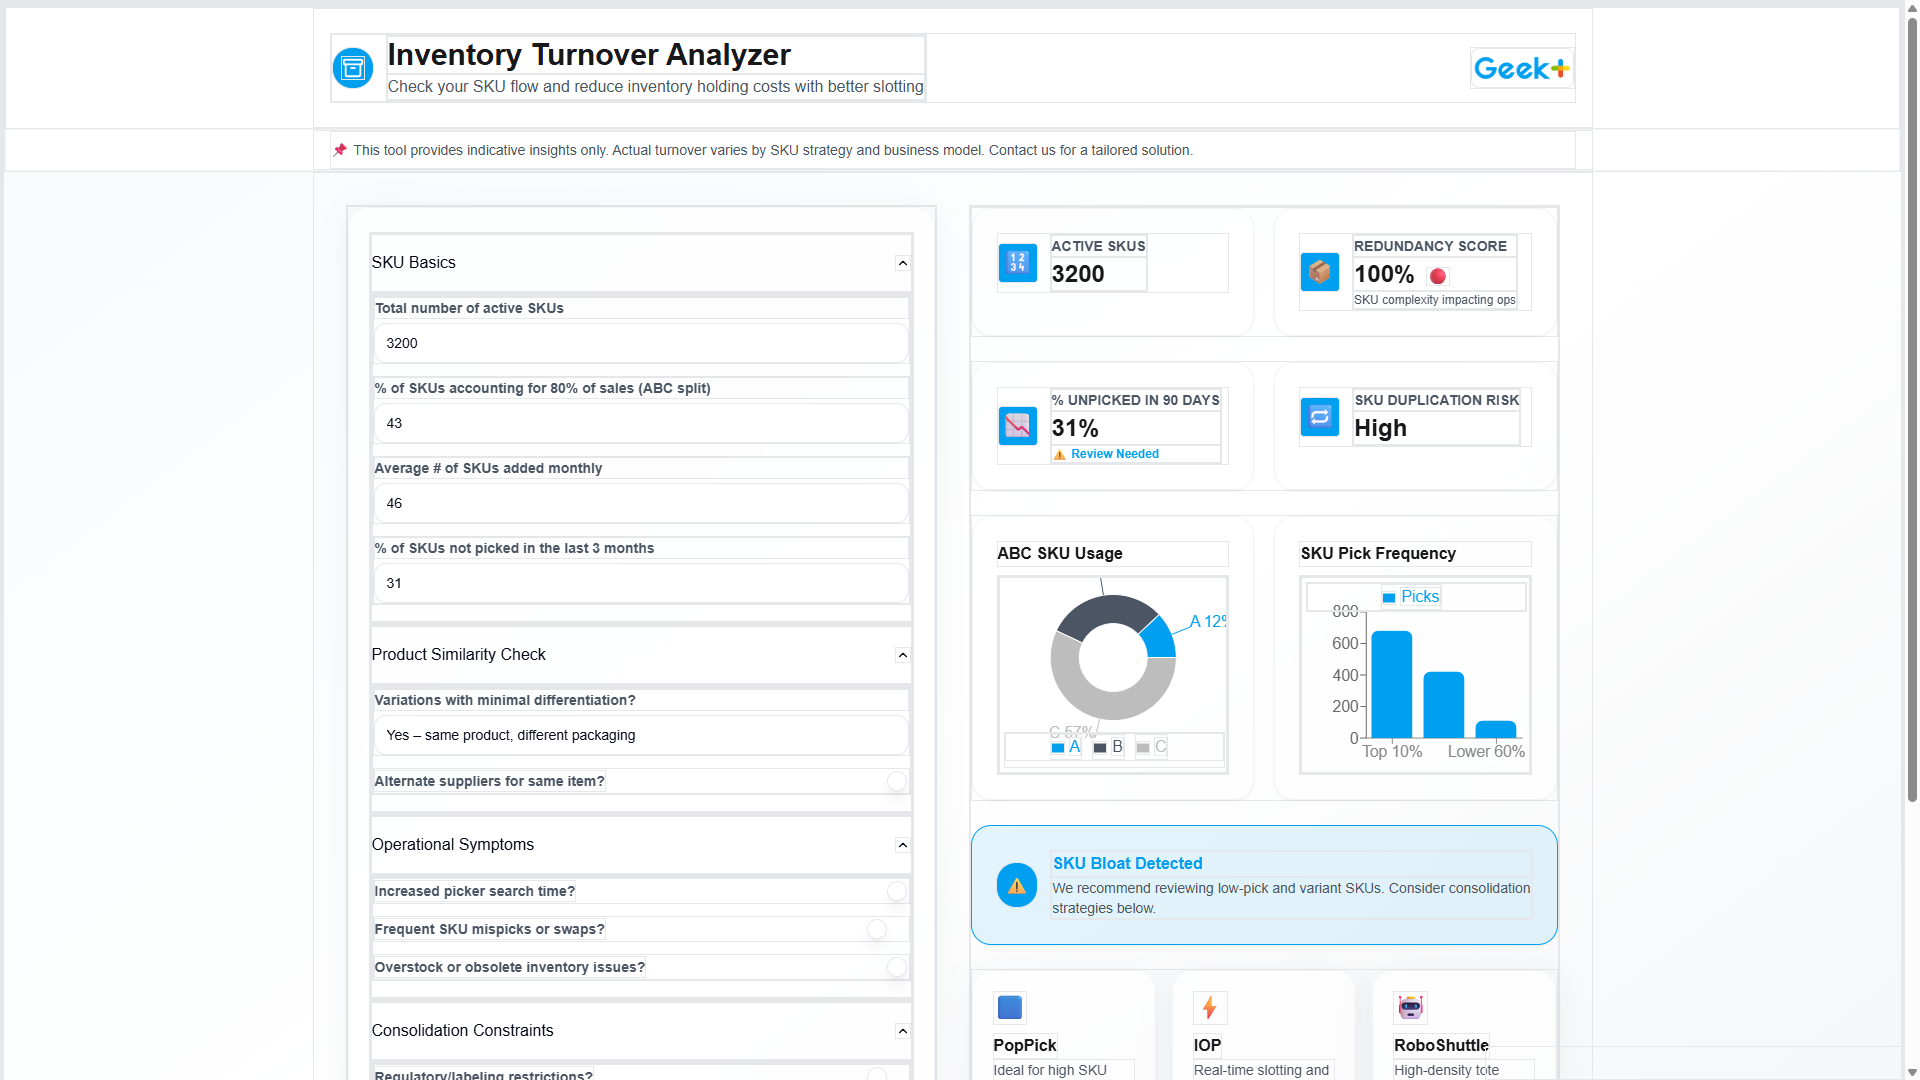Open the variations differentiation dropdown
1920x1080 pixels.
pyautogui.click(x=640, y=735)
